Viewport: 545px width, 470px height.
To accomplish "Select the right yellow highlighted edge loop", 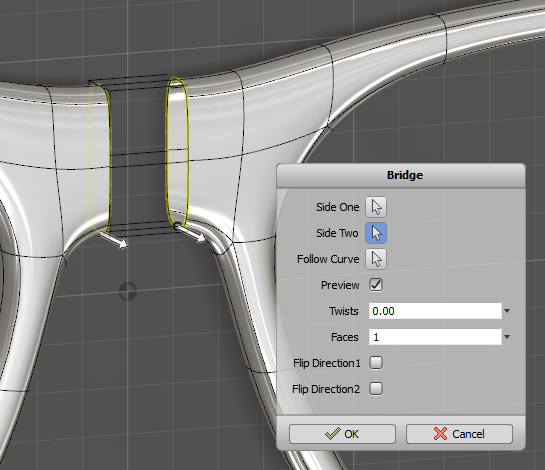I will pyautogui.click(x=178, y=152).
